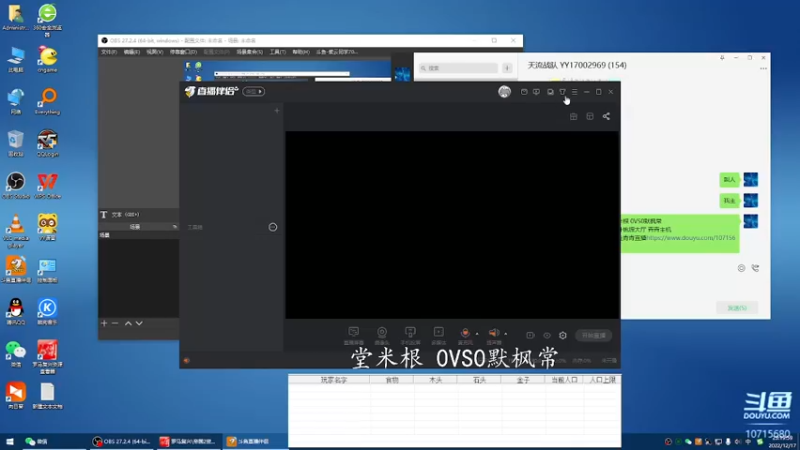Click the hamburger menu icon in streaming assistant
This screenshot has height=450, width=800.
574,92
